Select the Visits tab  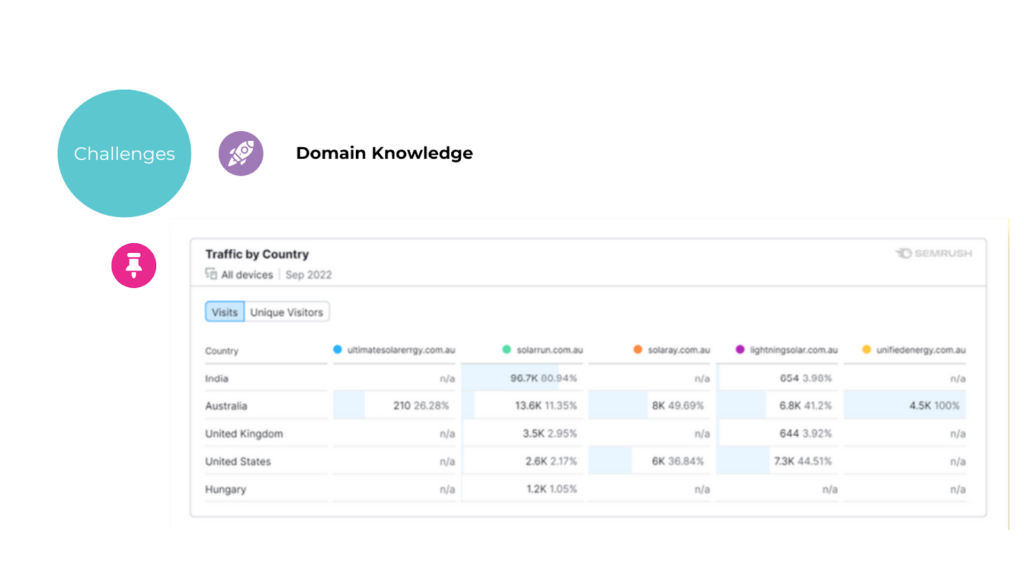click(225, 312)
